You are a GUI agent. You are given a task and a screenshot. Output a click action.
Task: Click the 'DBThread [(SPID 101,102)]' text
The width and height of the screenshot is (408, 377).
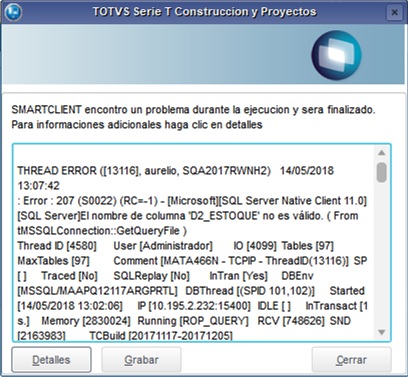[x=250, y=291]
